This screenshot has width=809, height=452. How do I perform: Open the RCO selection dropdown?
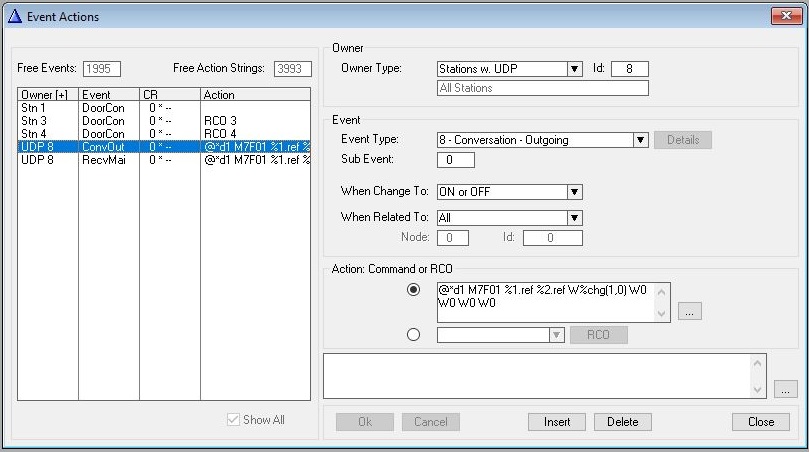[x=556, y=335]
